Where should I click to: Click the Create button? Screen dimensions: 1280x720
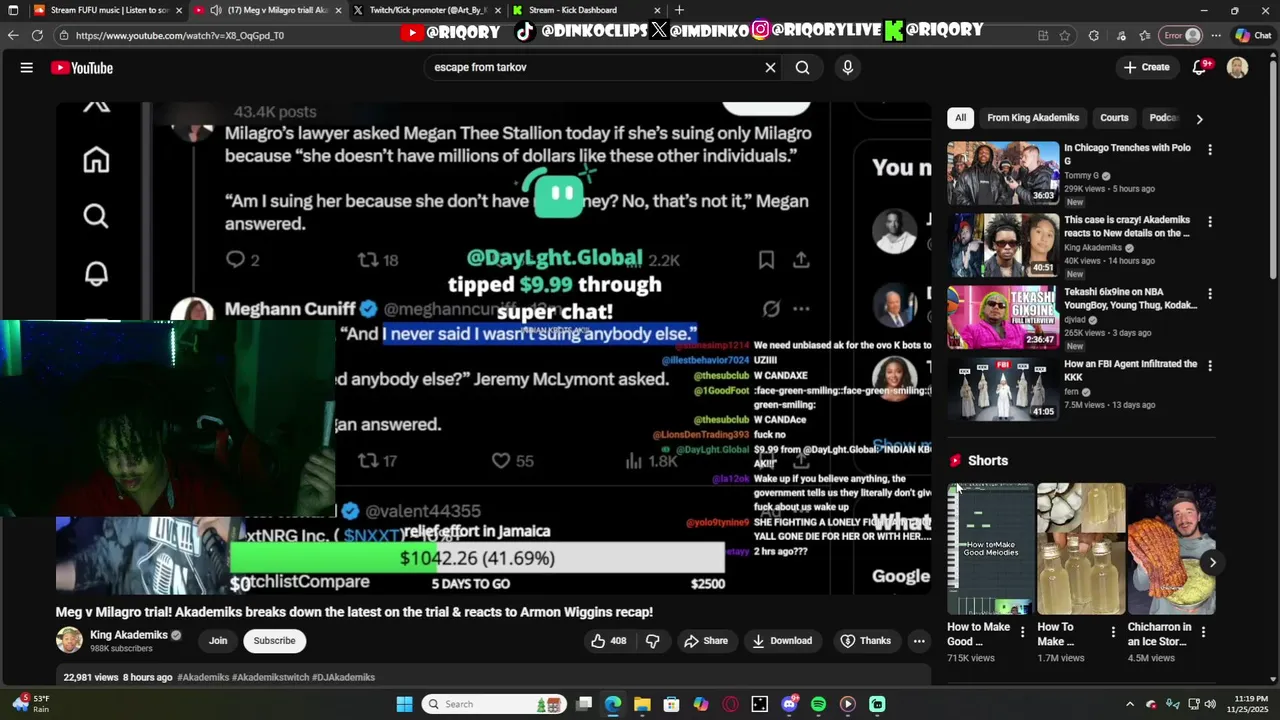[1146, 67]
